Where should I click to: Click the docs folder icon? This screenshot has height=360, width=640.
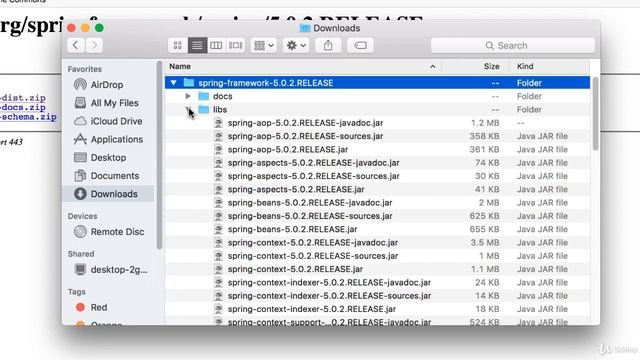(203, 96)
